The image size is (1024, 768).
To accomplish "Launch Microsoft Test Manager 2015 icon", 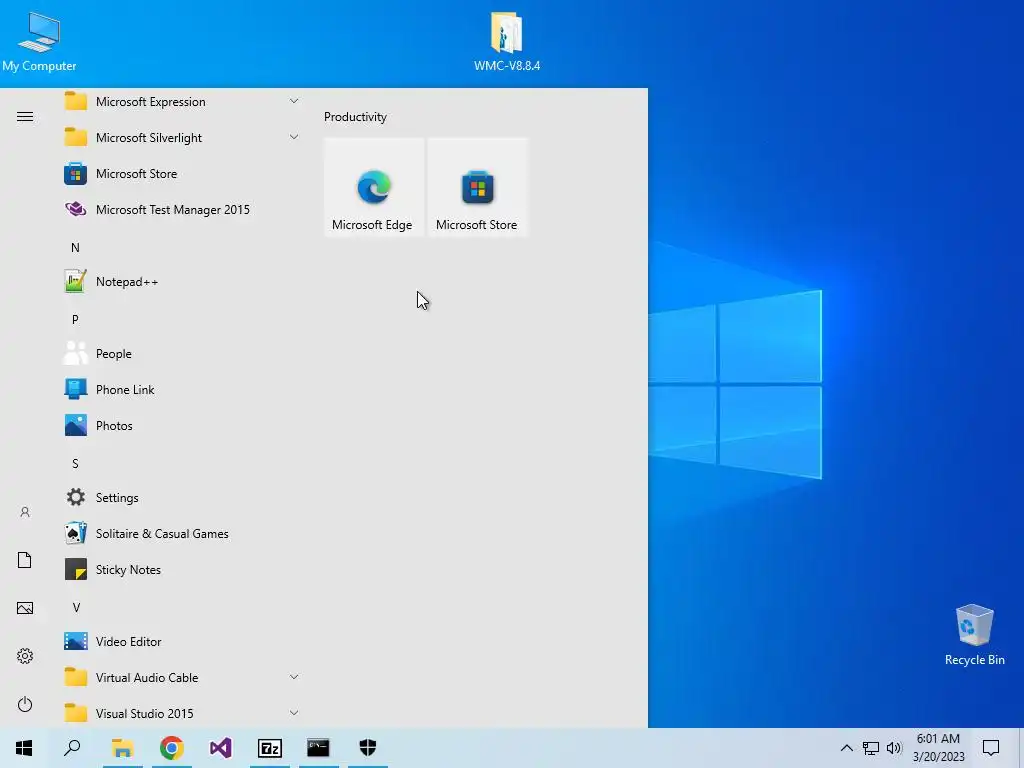I will [76, 210].
